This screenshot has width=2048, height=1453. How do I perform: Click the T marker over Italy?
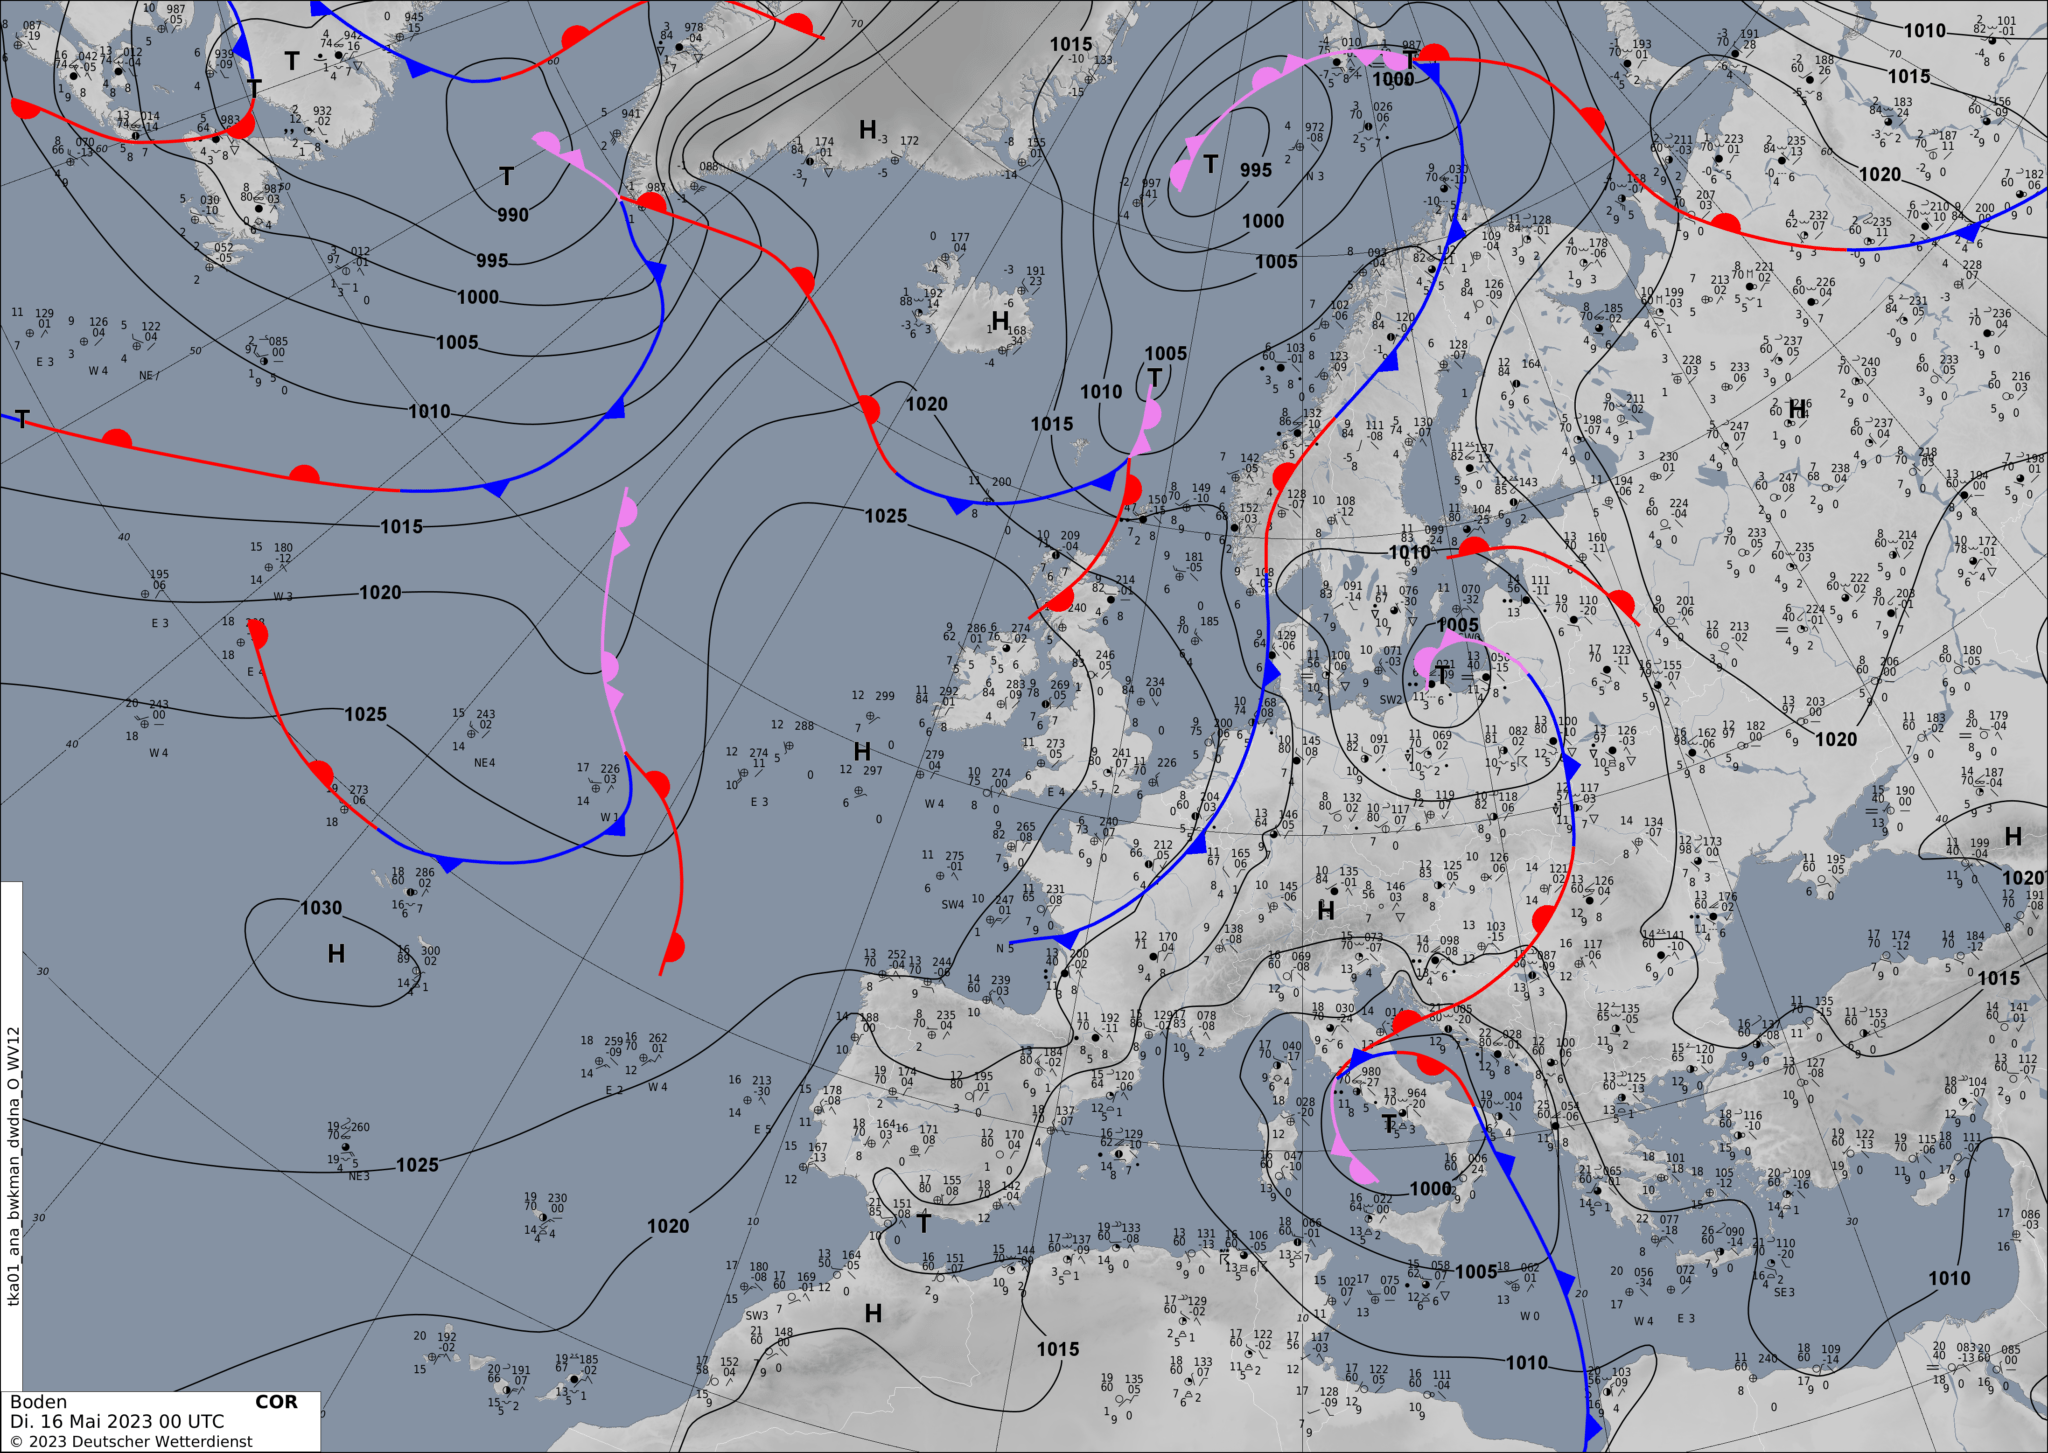[x=1390, y=1123]
